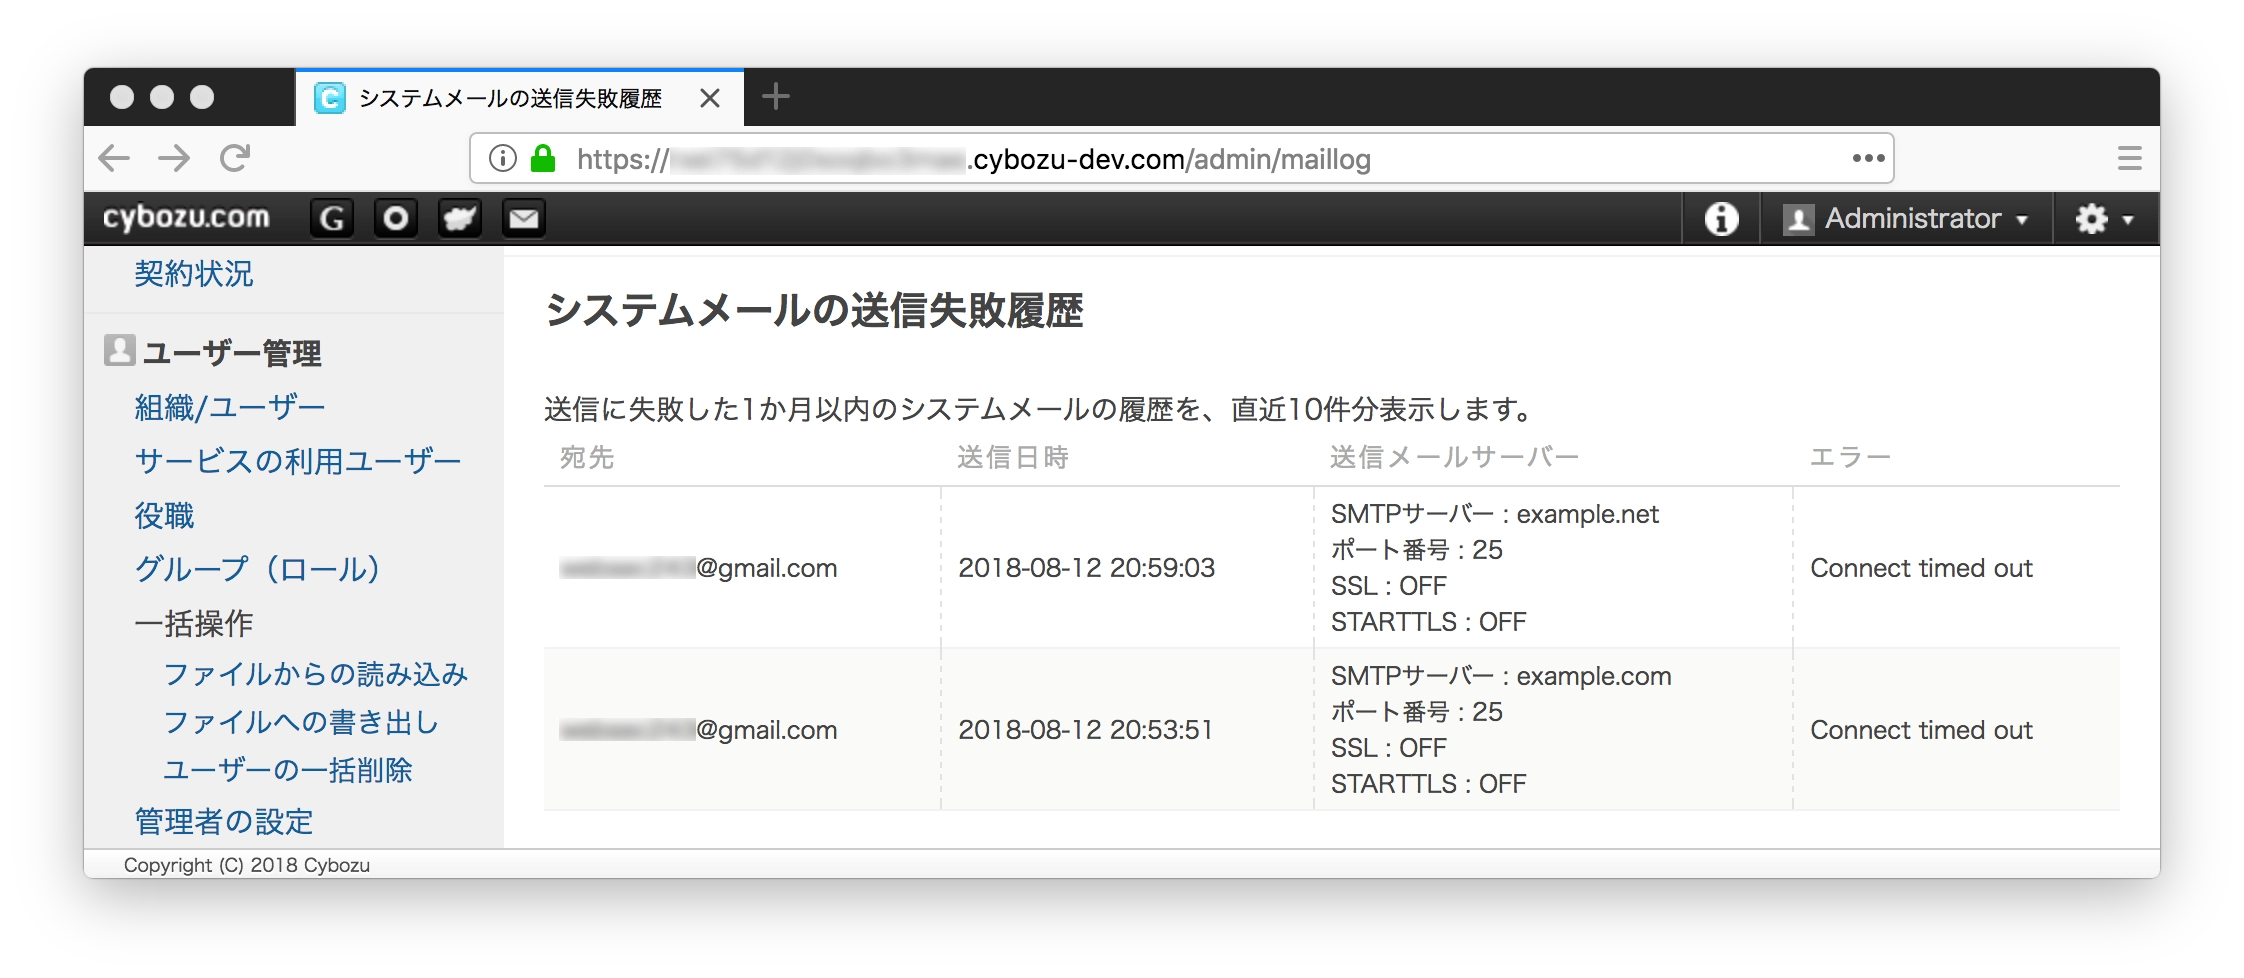Click the information icon in header
Image resolution: width=2244 pixels, height=978 pixels.
pyautogui.click(x=1720, y=218)
